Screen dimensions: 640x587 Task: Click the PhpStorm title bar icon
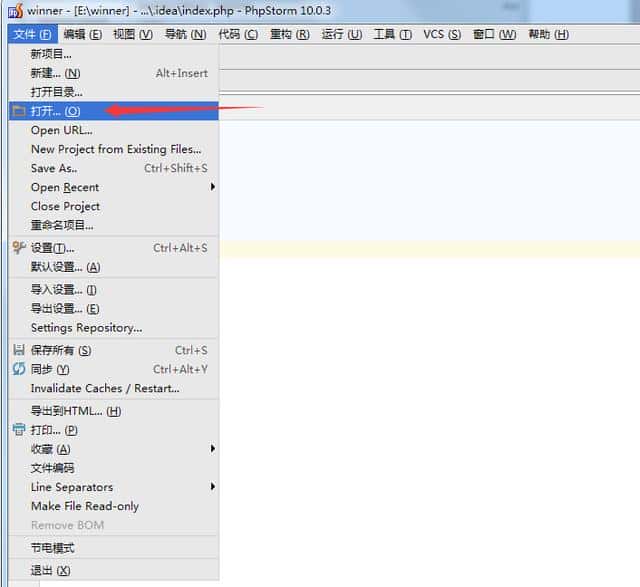[x=16, y=11]
